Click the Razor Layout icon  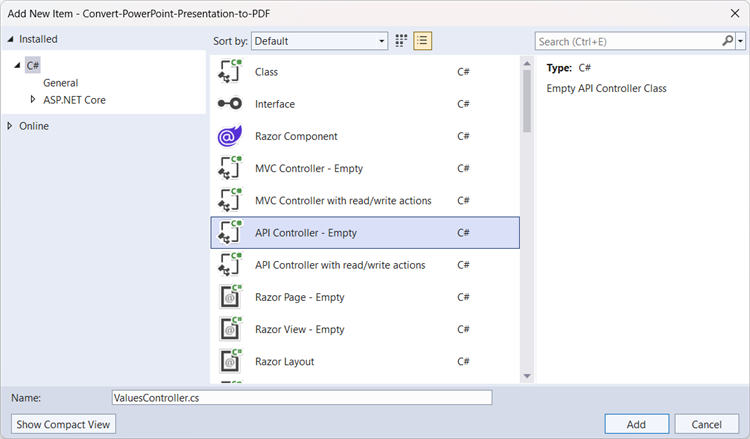click(x=230, y=361)
